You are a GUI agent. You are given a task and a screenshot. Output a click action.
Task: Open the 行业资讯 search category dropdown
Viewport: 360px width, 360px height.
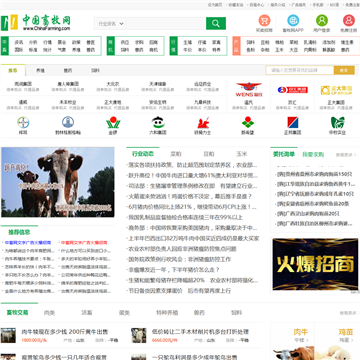(x=110, y=24)
